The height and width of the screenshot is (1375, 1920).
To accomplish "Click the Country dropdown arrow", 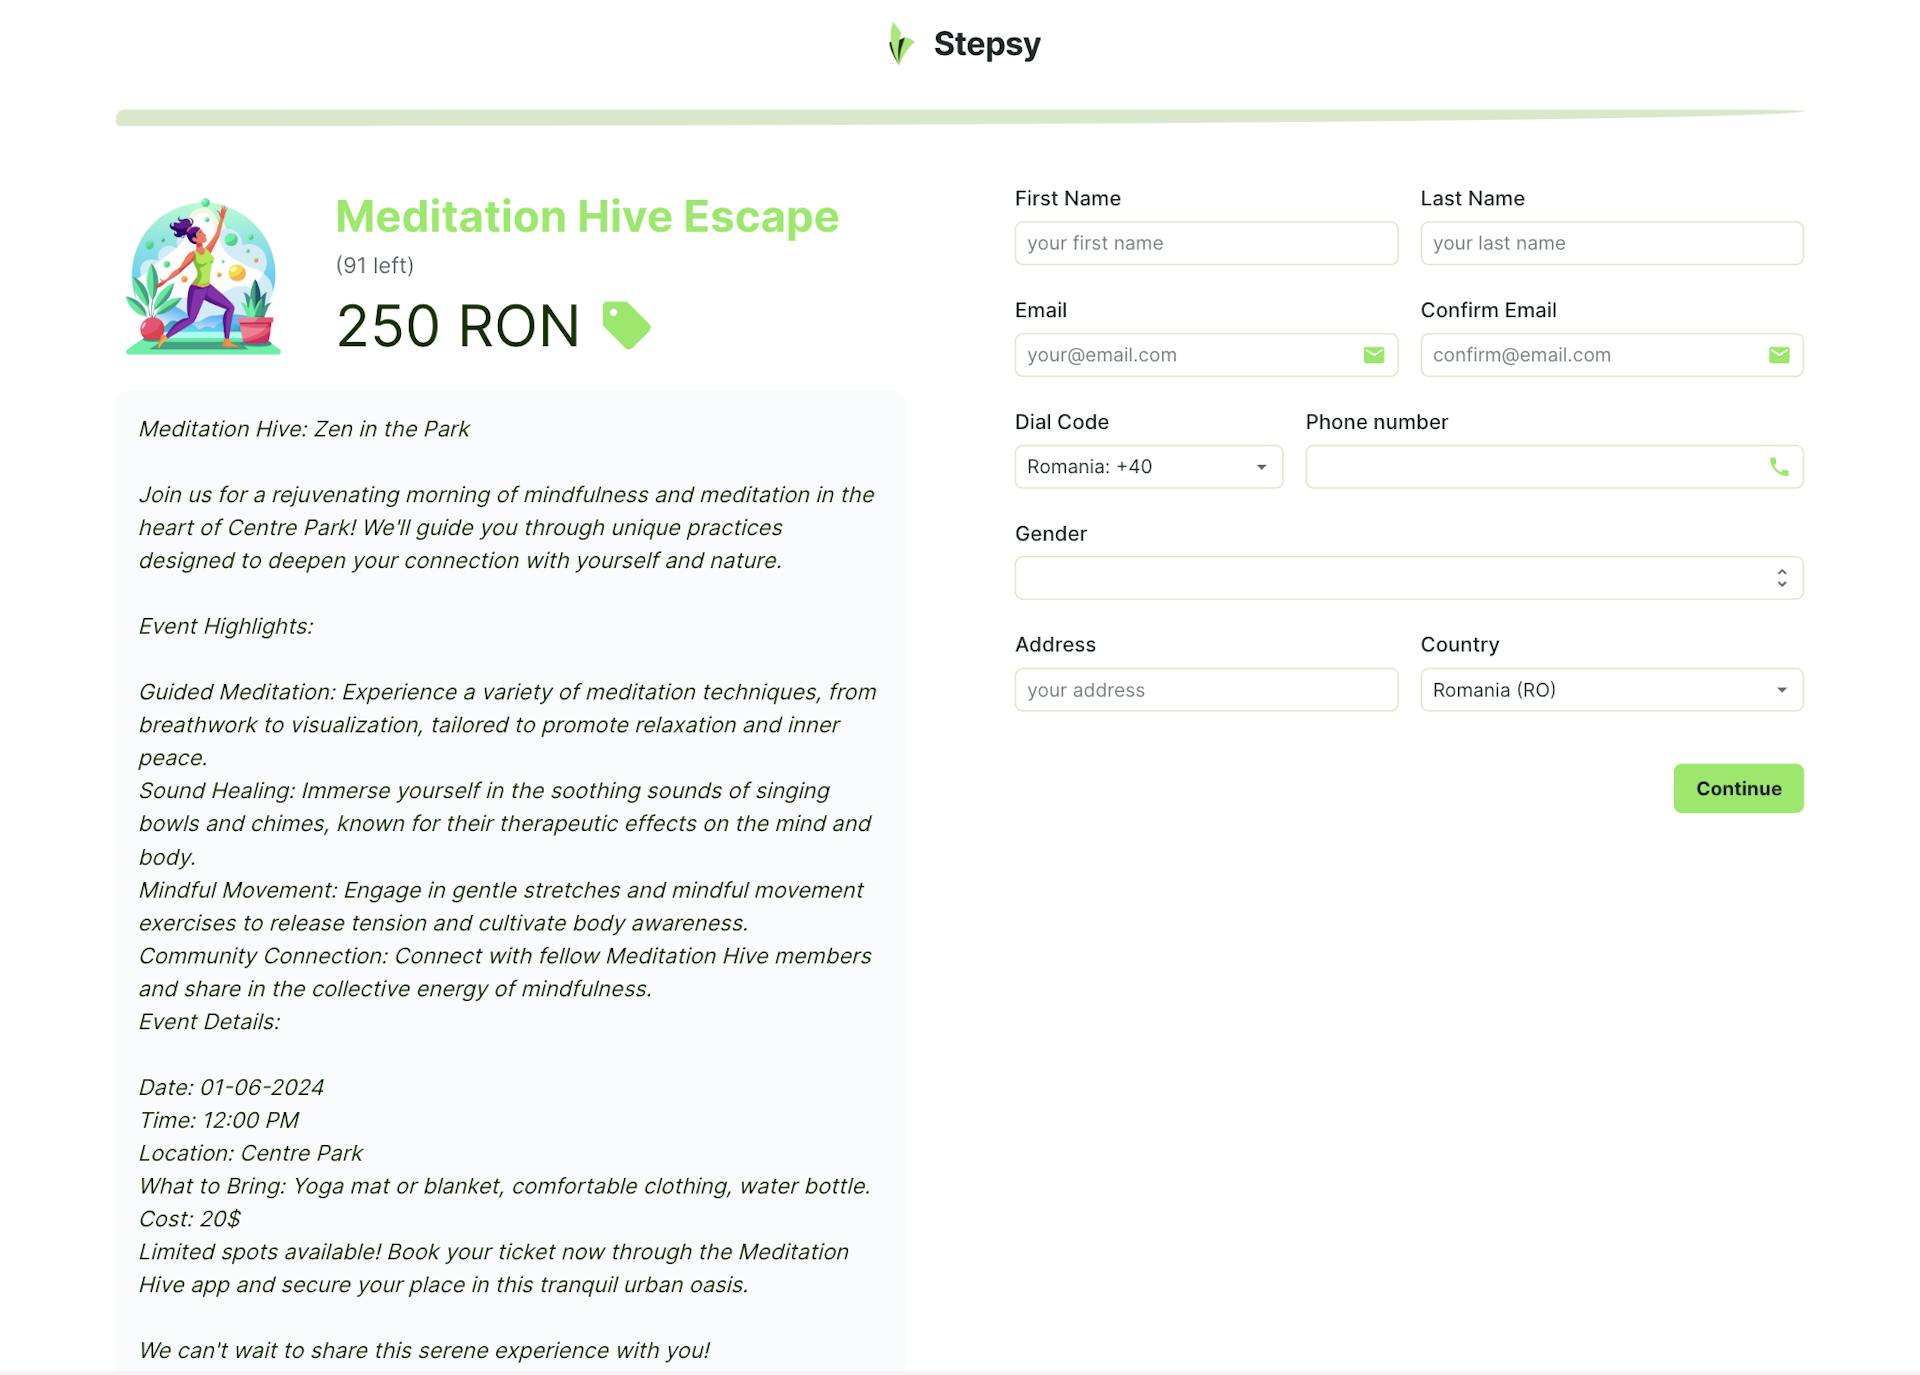I will pos(1781,690).
